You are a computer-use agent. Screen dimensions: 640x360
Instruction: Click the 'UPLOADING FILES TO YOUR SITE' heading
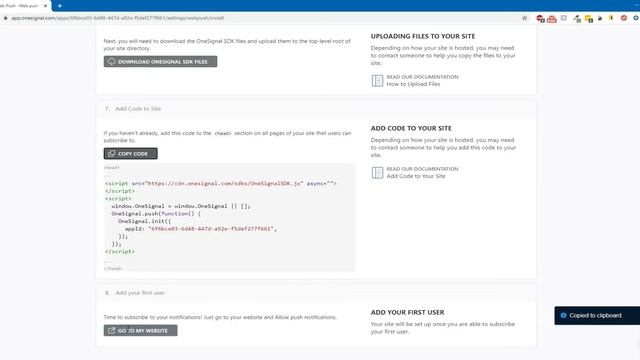click(423, 36)
